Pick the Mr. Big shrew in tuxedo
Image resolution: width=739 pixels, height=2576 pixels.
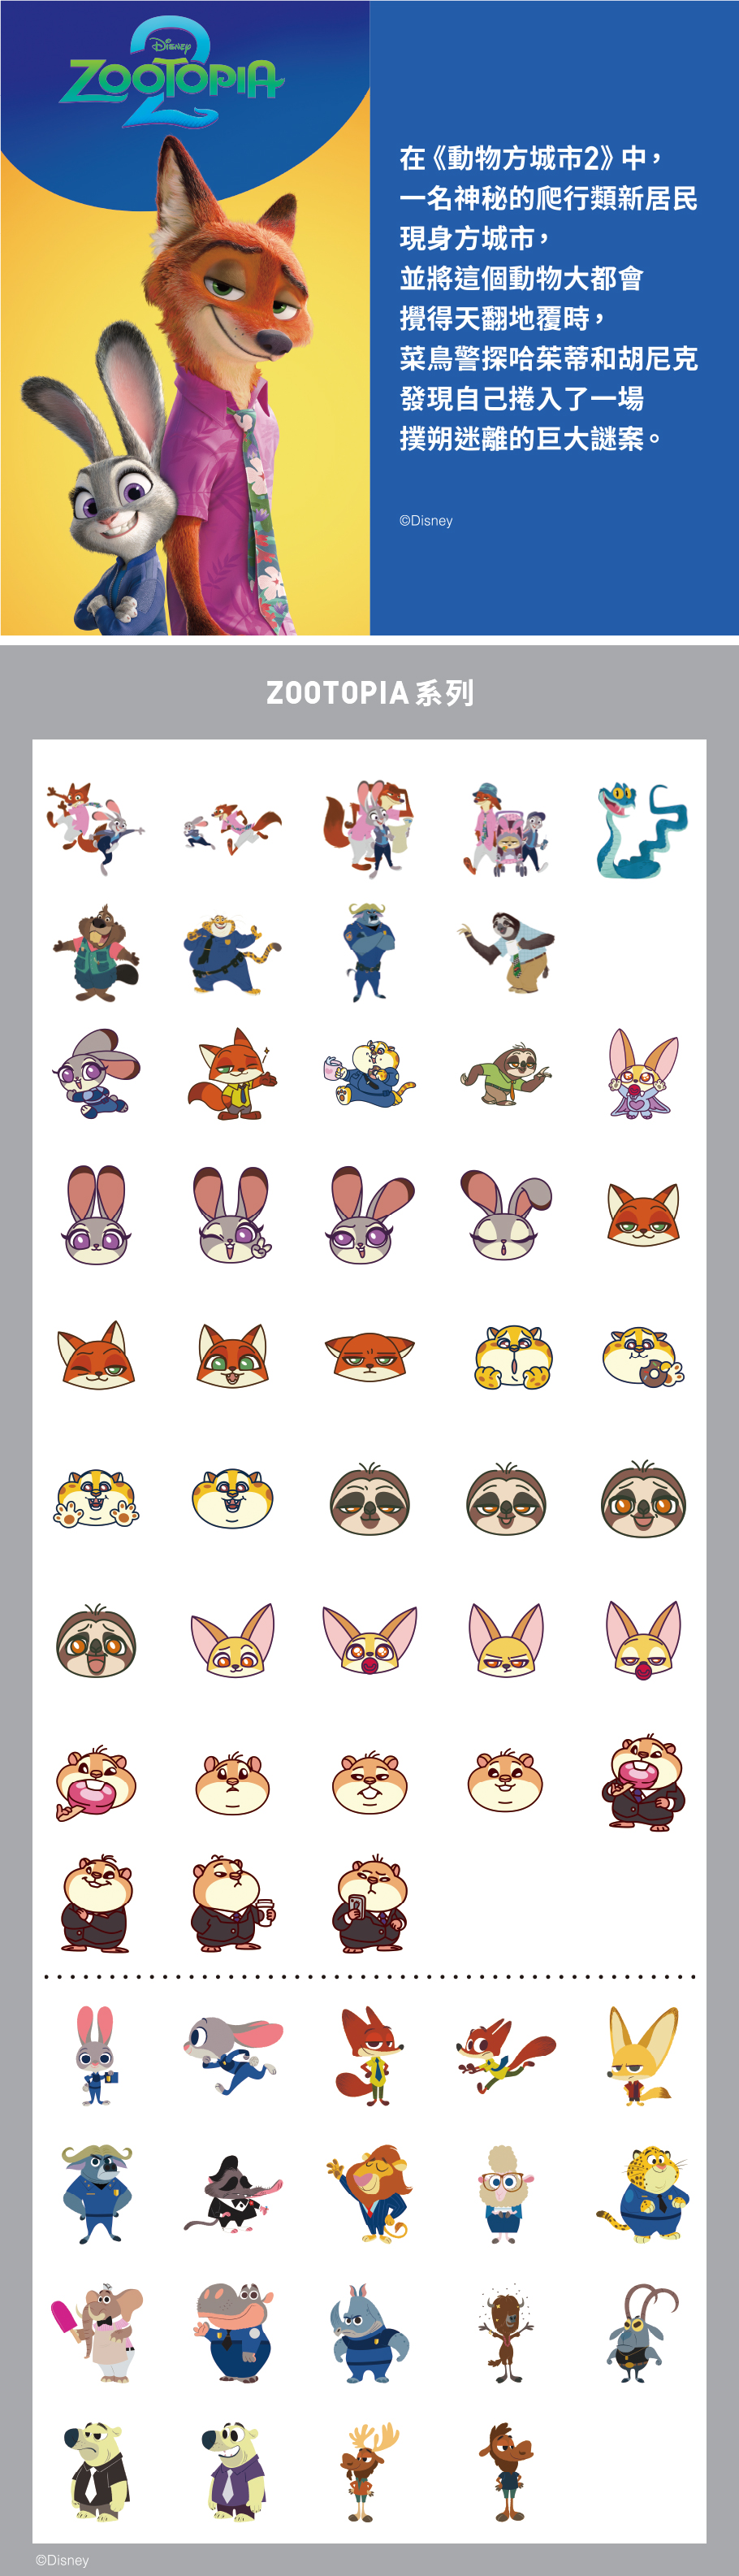coord(232,2194)
